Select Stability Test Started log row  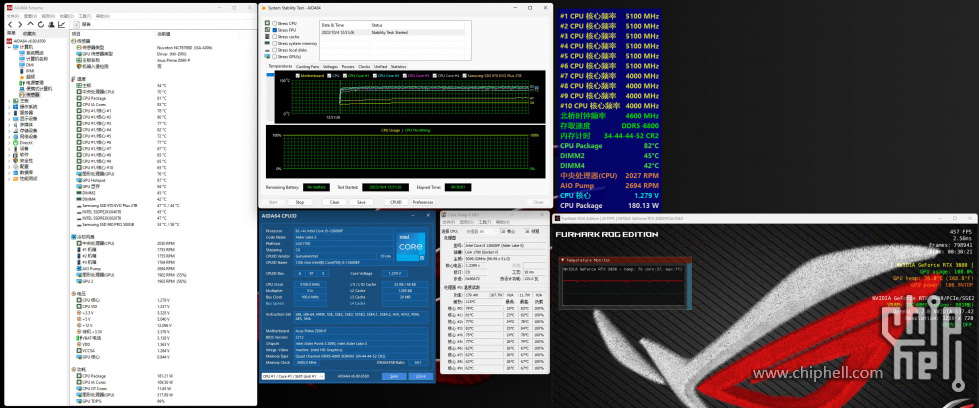(x=392, y=32)
